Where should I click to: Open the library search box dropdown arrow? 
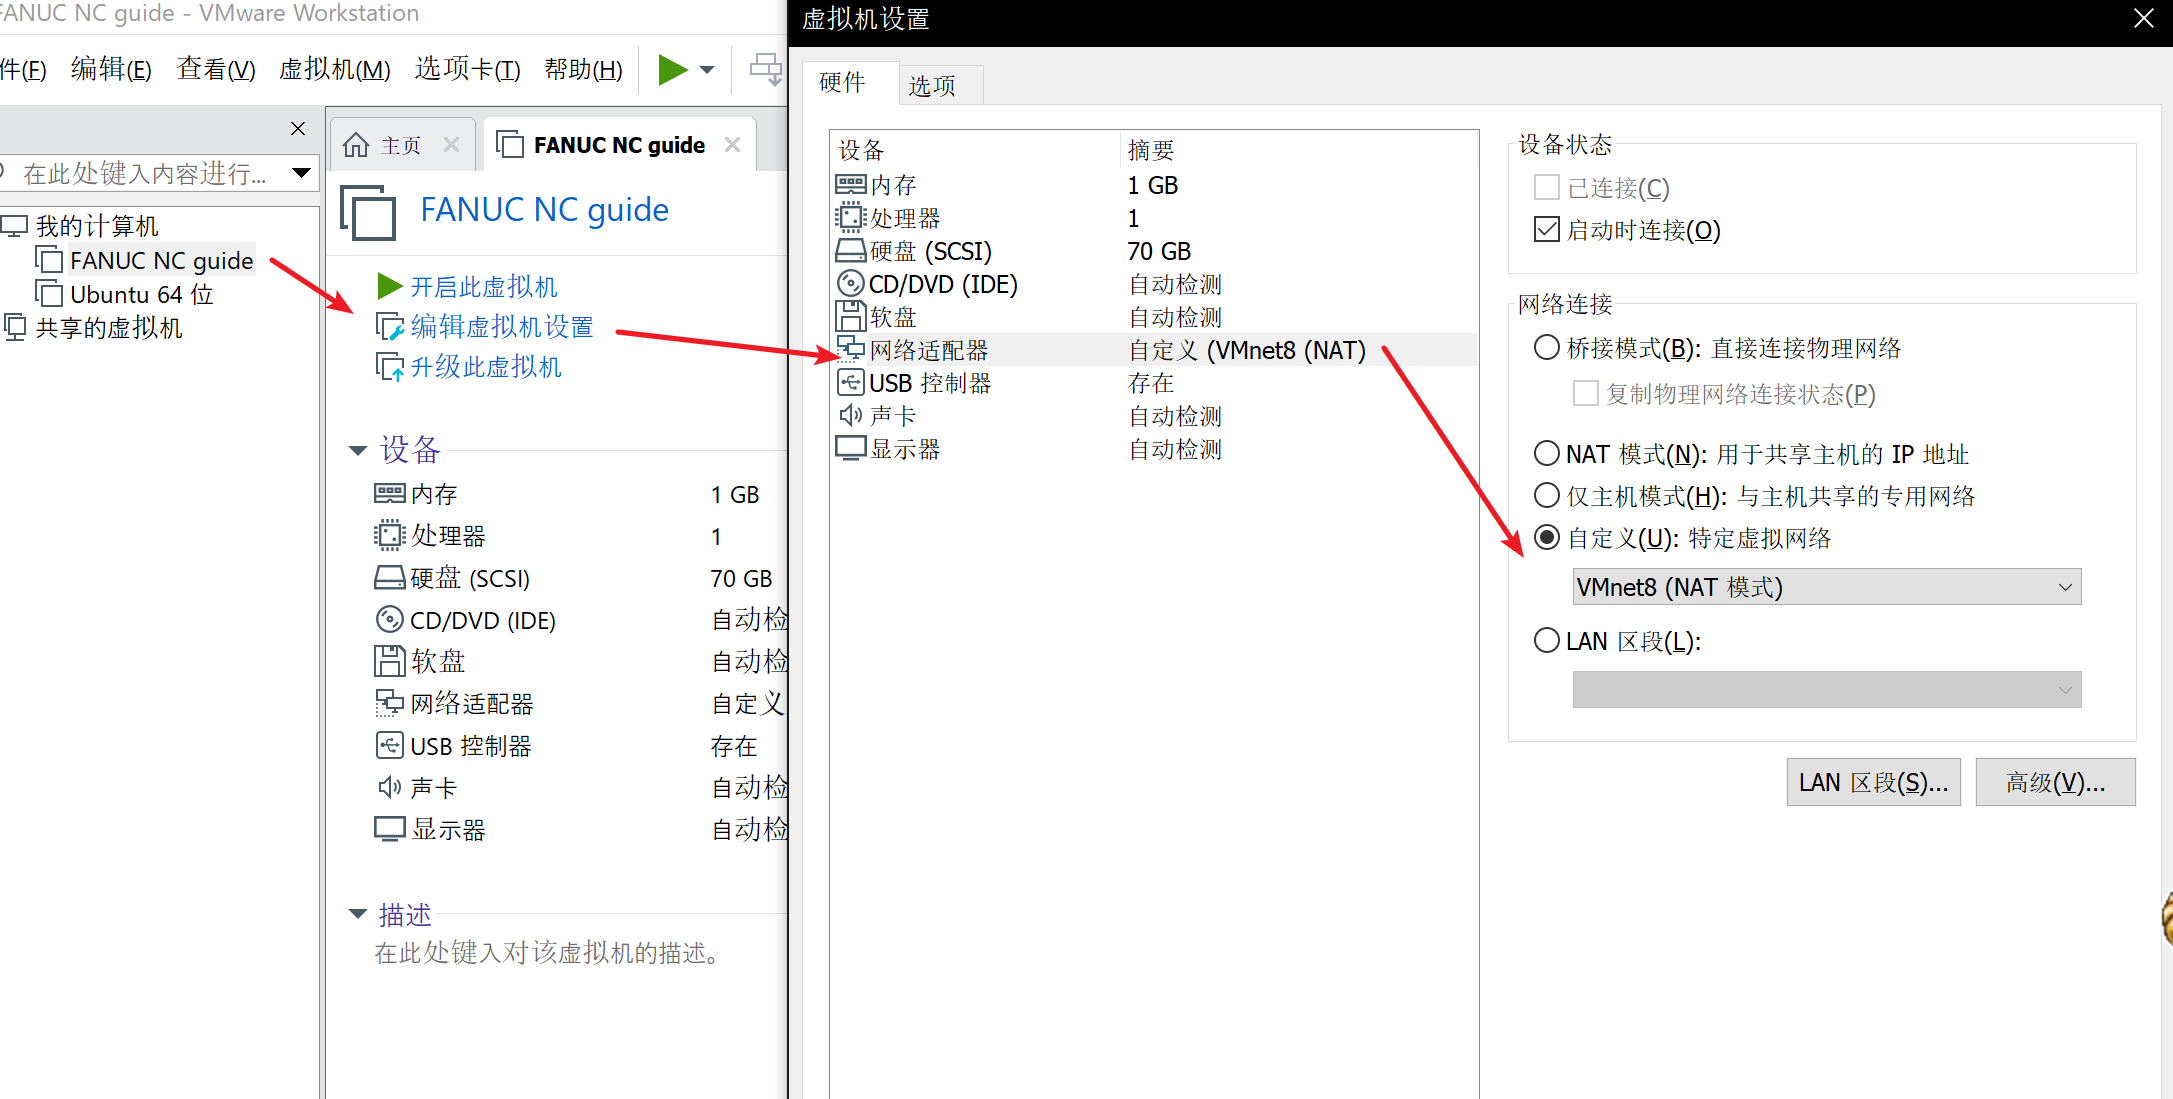coord(300,173)
